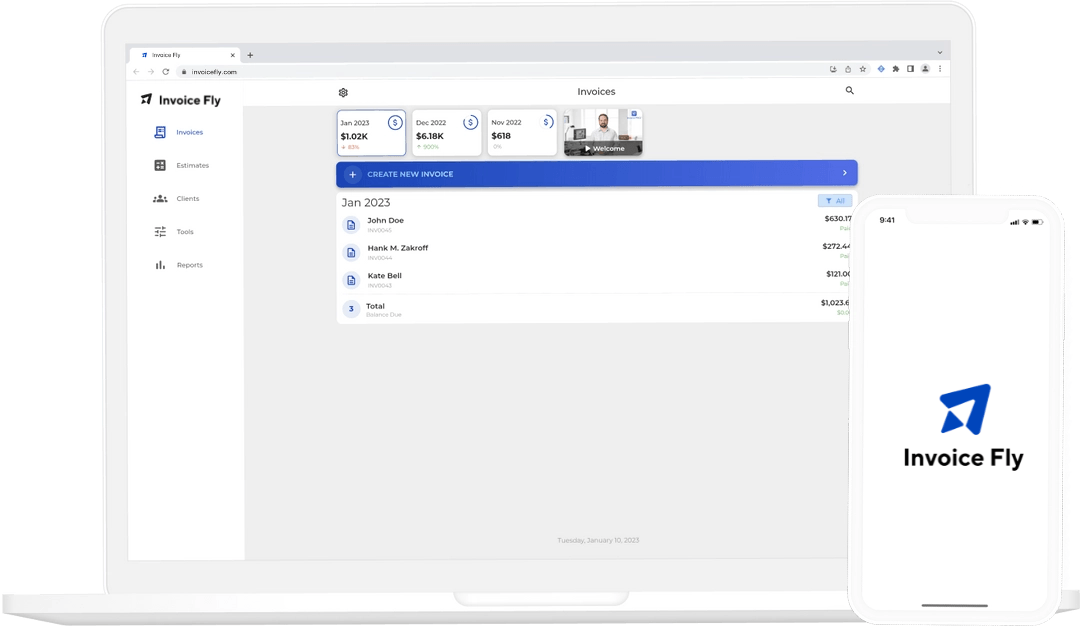Viewport: 1080px width, 626px height.
Task: Expand the Create New Invoice bar chevron
Action: click(x=844, y=173)
